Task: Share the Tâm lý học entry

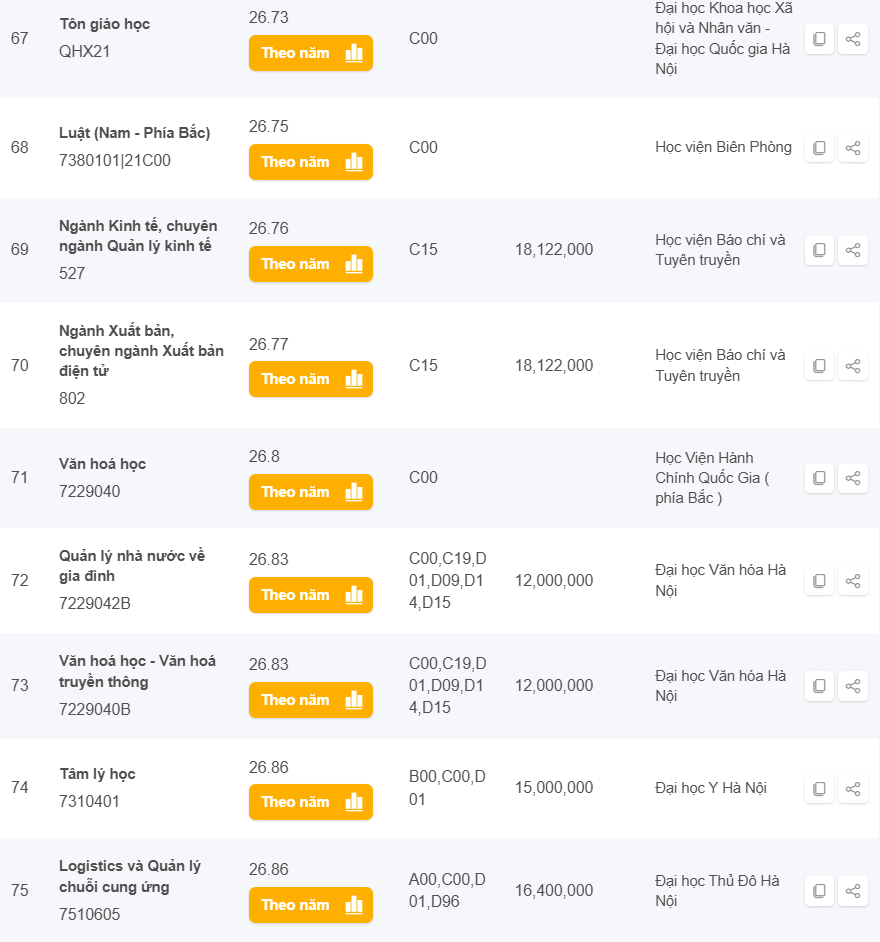Action: [853, 789]
